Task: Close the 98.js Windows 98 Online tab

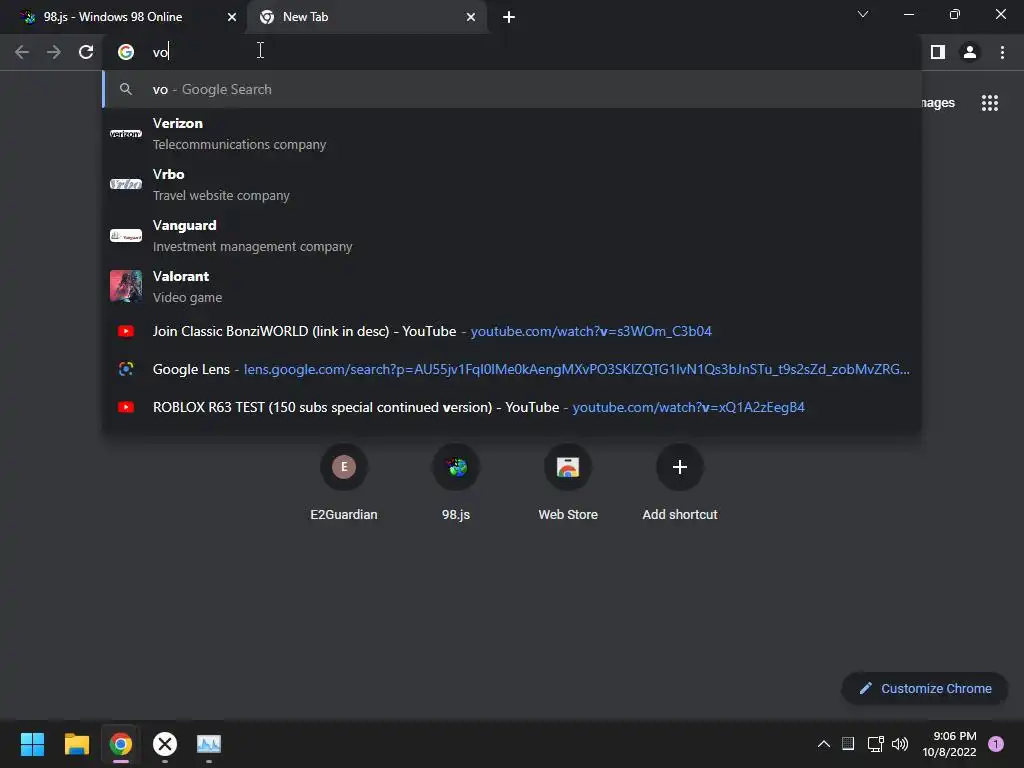Action: coord(232,17)
